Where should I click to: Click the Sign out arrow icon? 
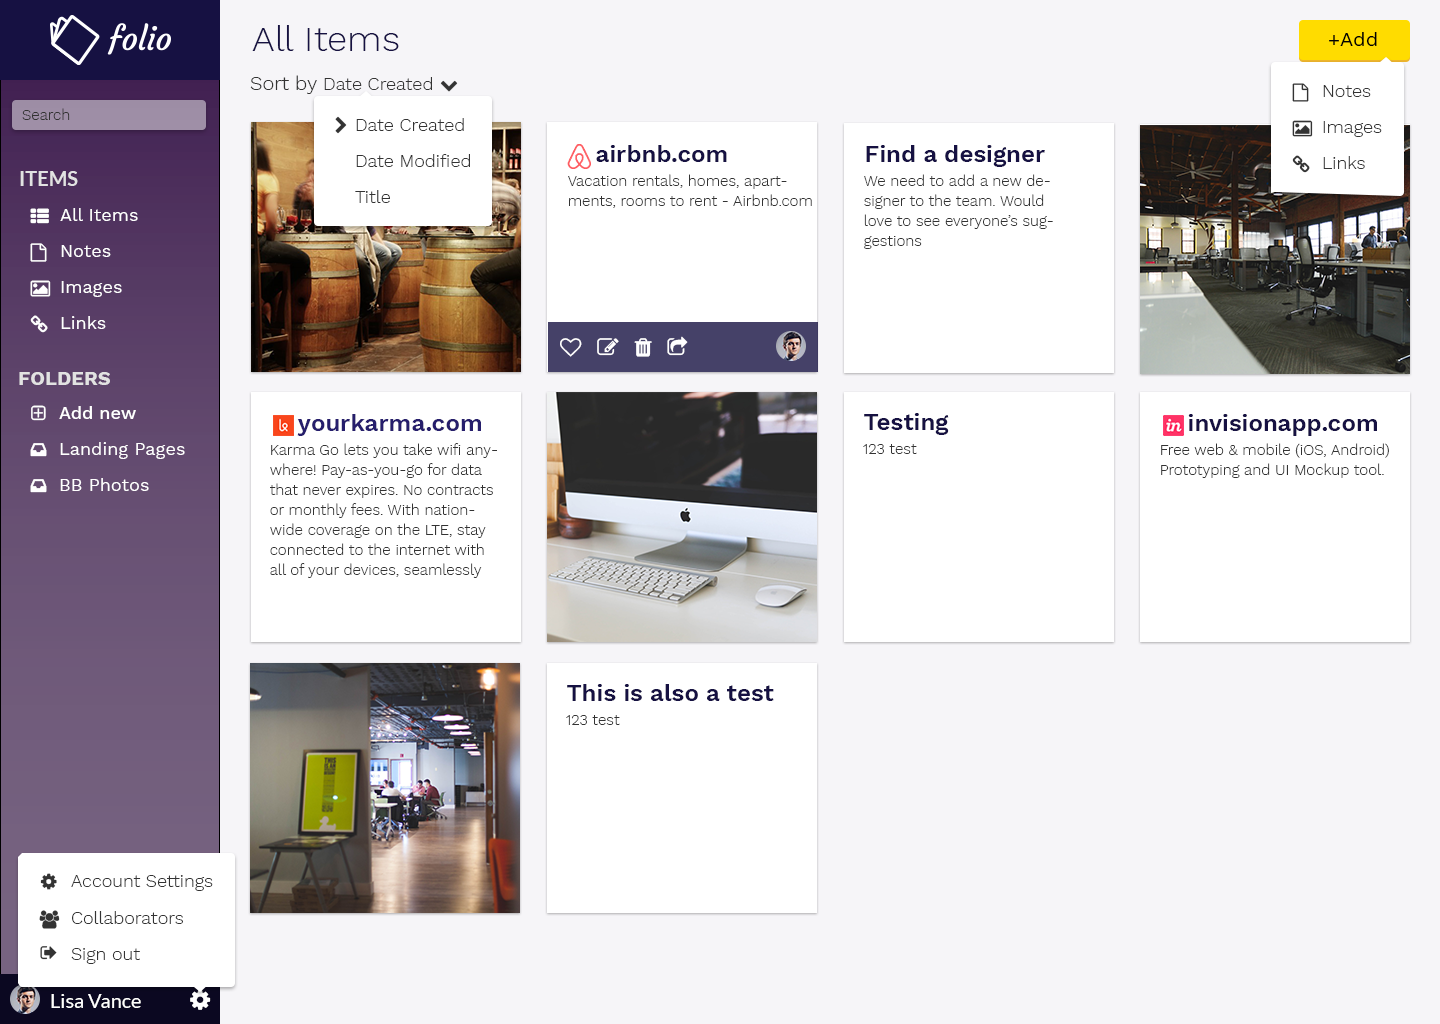[48, 953]
